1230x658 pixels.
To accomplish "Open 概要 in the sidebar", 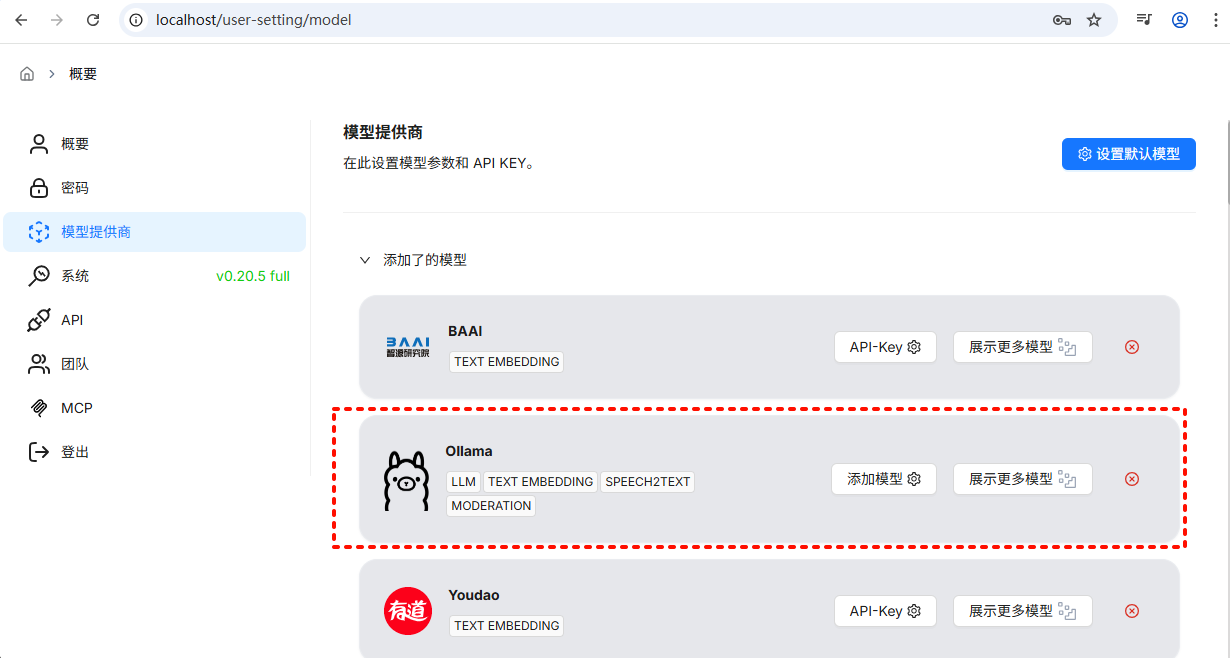I will (75, 144).
